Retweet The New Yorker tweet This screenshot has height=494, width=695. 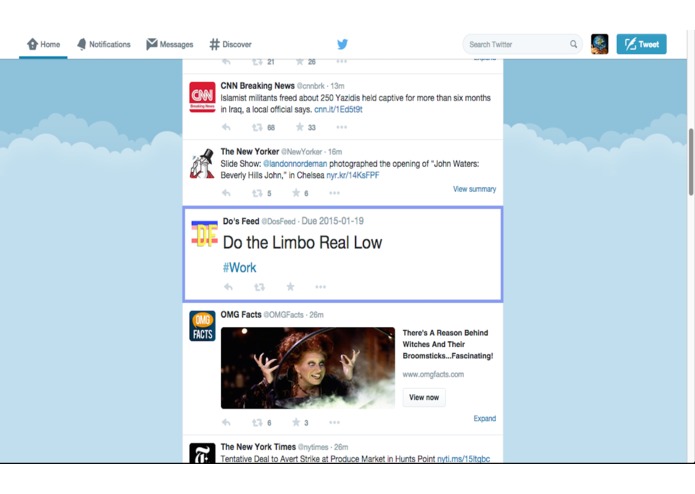pyautogui.click(x=257, y=193)
